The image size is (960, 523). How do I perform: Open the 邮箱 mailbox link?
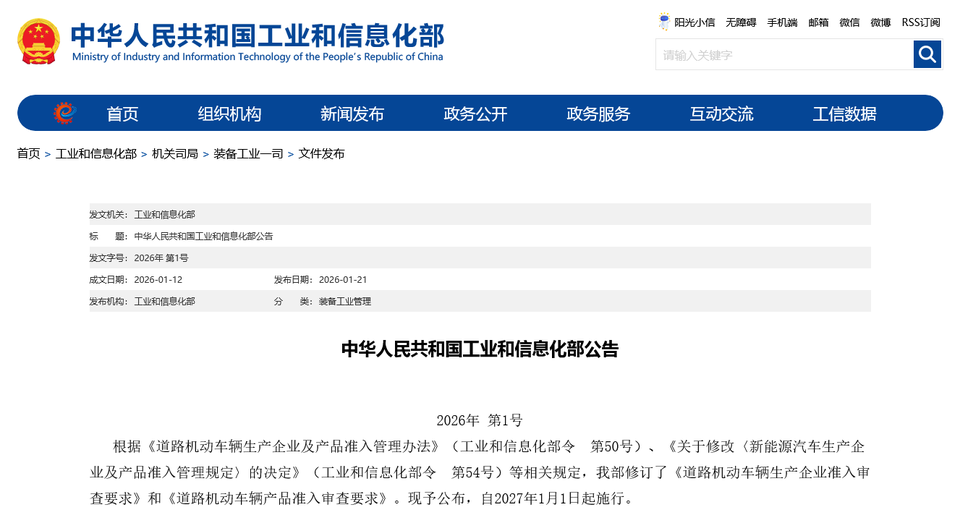tap(818, 22)
